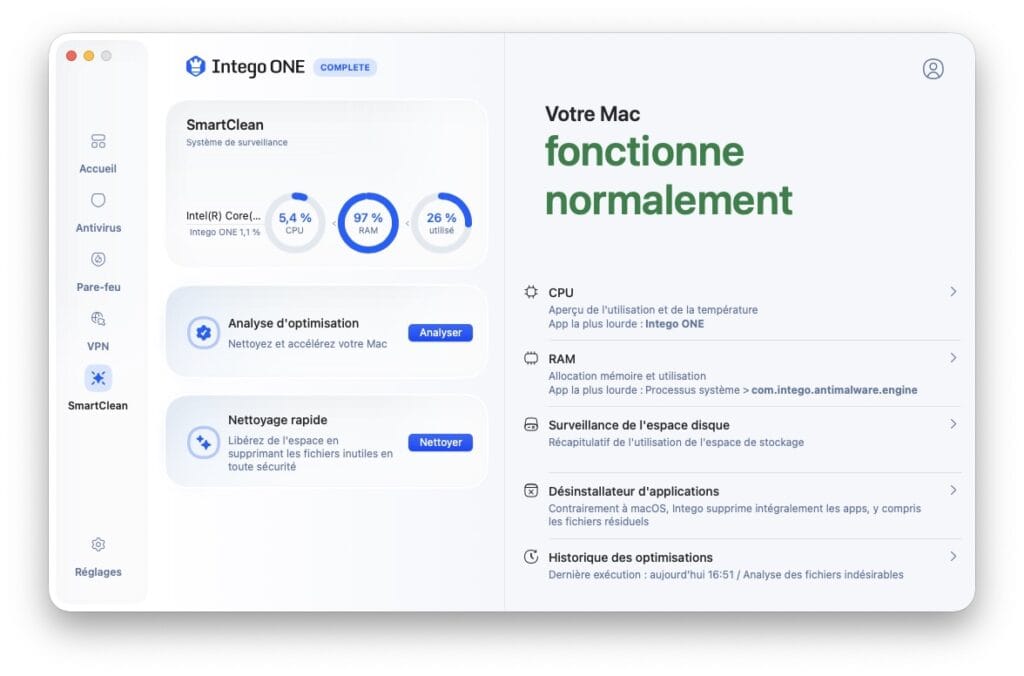
Task: Click the 'Désinstallateur d'applications' title
Action: tap(633, 491)
